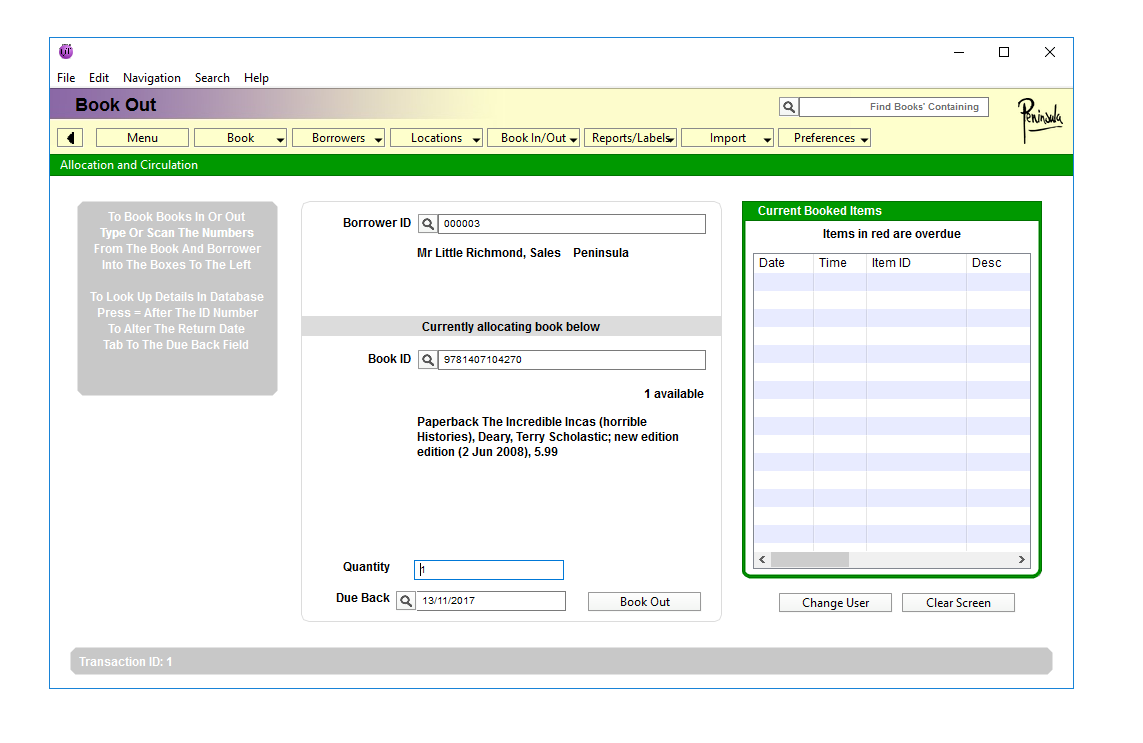This screenshot has width=1143, height=743.
Task: Click the right scroll arrow in booked items list
Action: pyautogui.click(x=1021, y=559)
